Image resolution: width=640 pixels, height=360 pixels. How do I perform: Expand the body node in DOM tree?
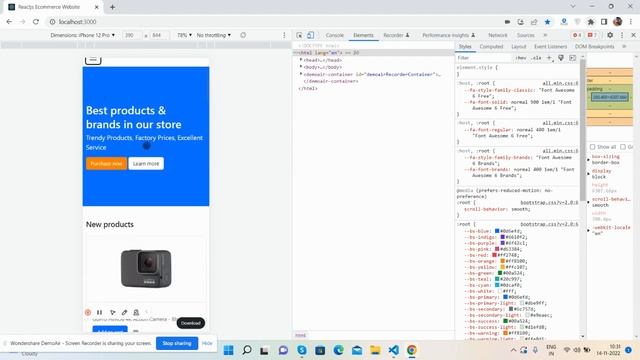pyautogui.click(x=301, y=67)
